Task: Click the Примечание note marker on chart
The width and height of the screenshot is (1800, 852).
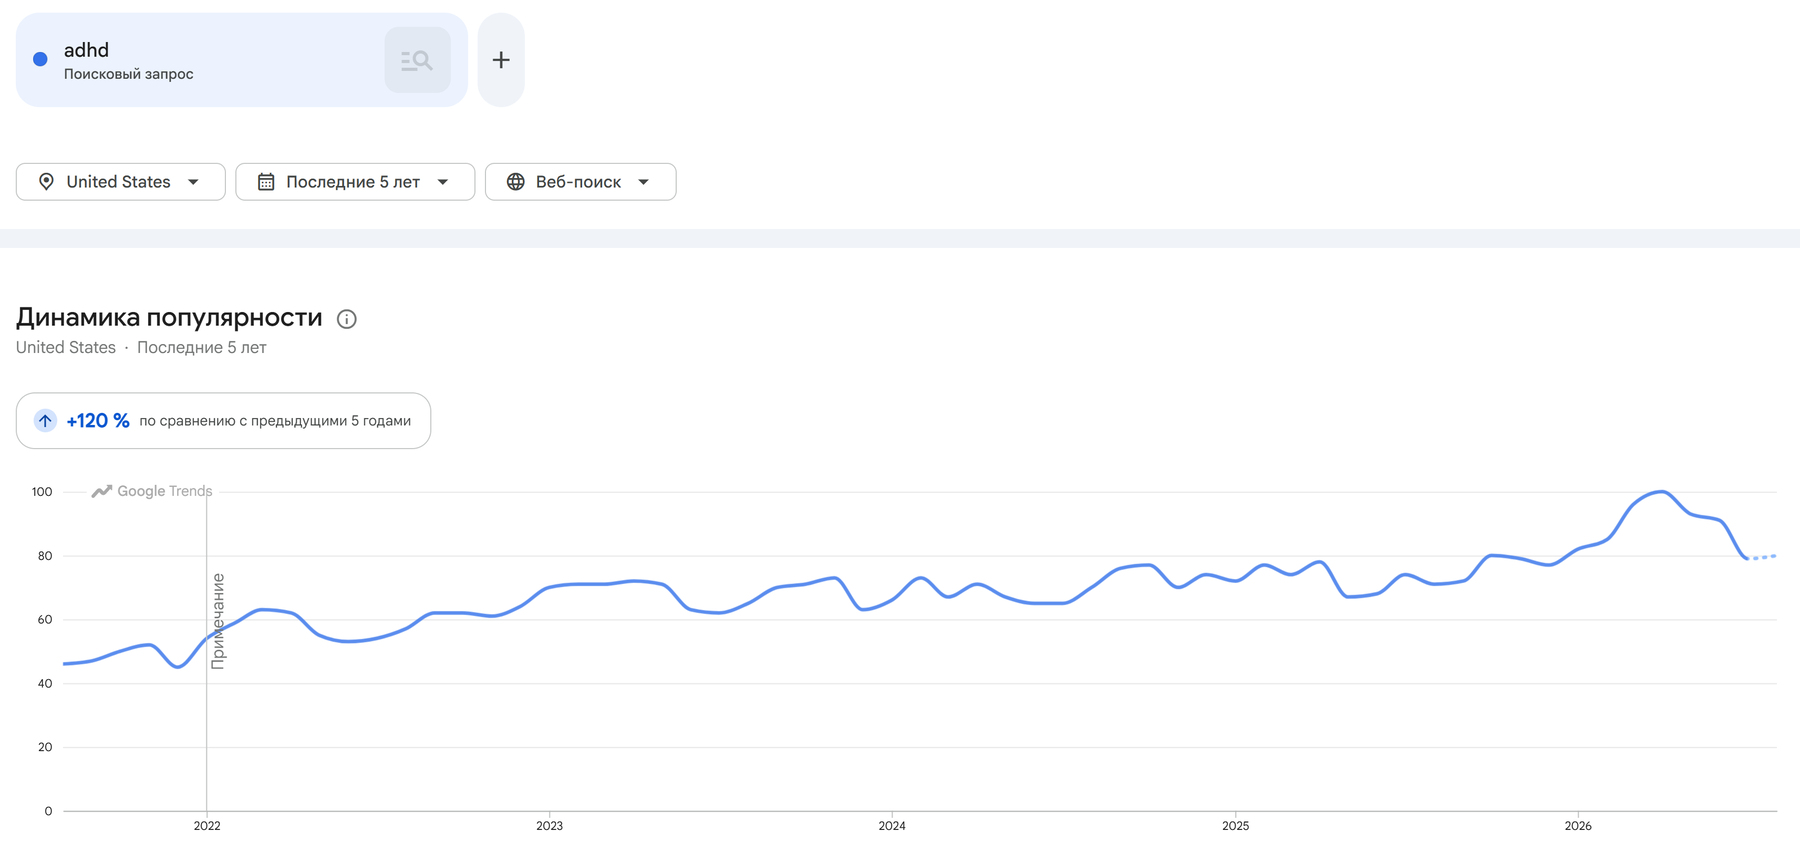Action: [218, 621]
